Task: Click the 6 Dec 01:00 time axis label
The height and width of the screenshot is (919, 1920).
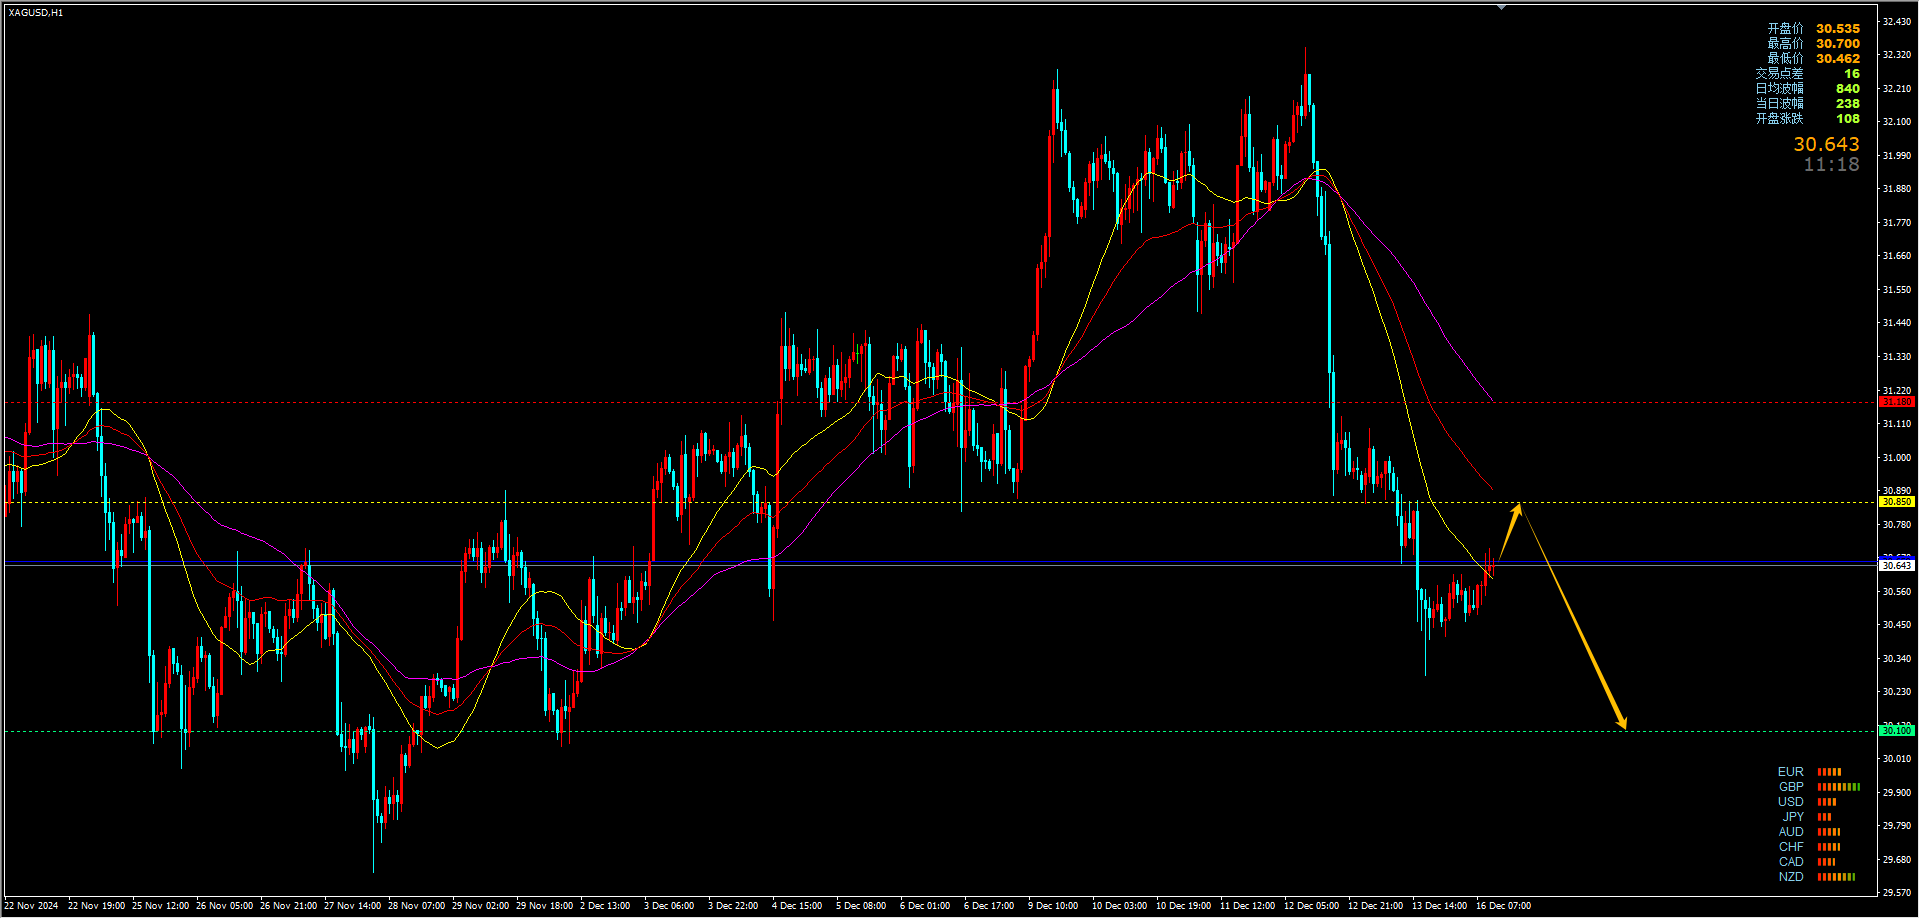Action: coord(925,906)
